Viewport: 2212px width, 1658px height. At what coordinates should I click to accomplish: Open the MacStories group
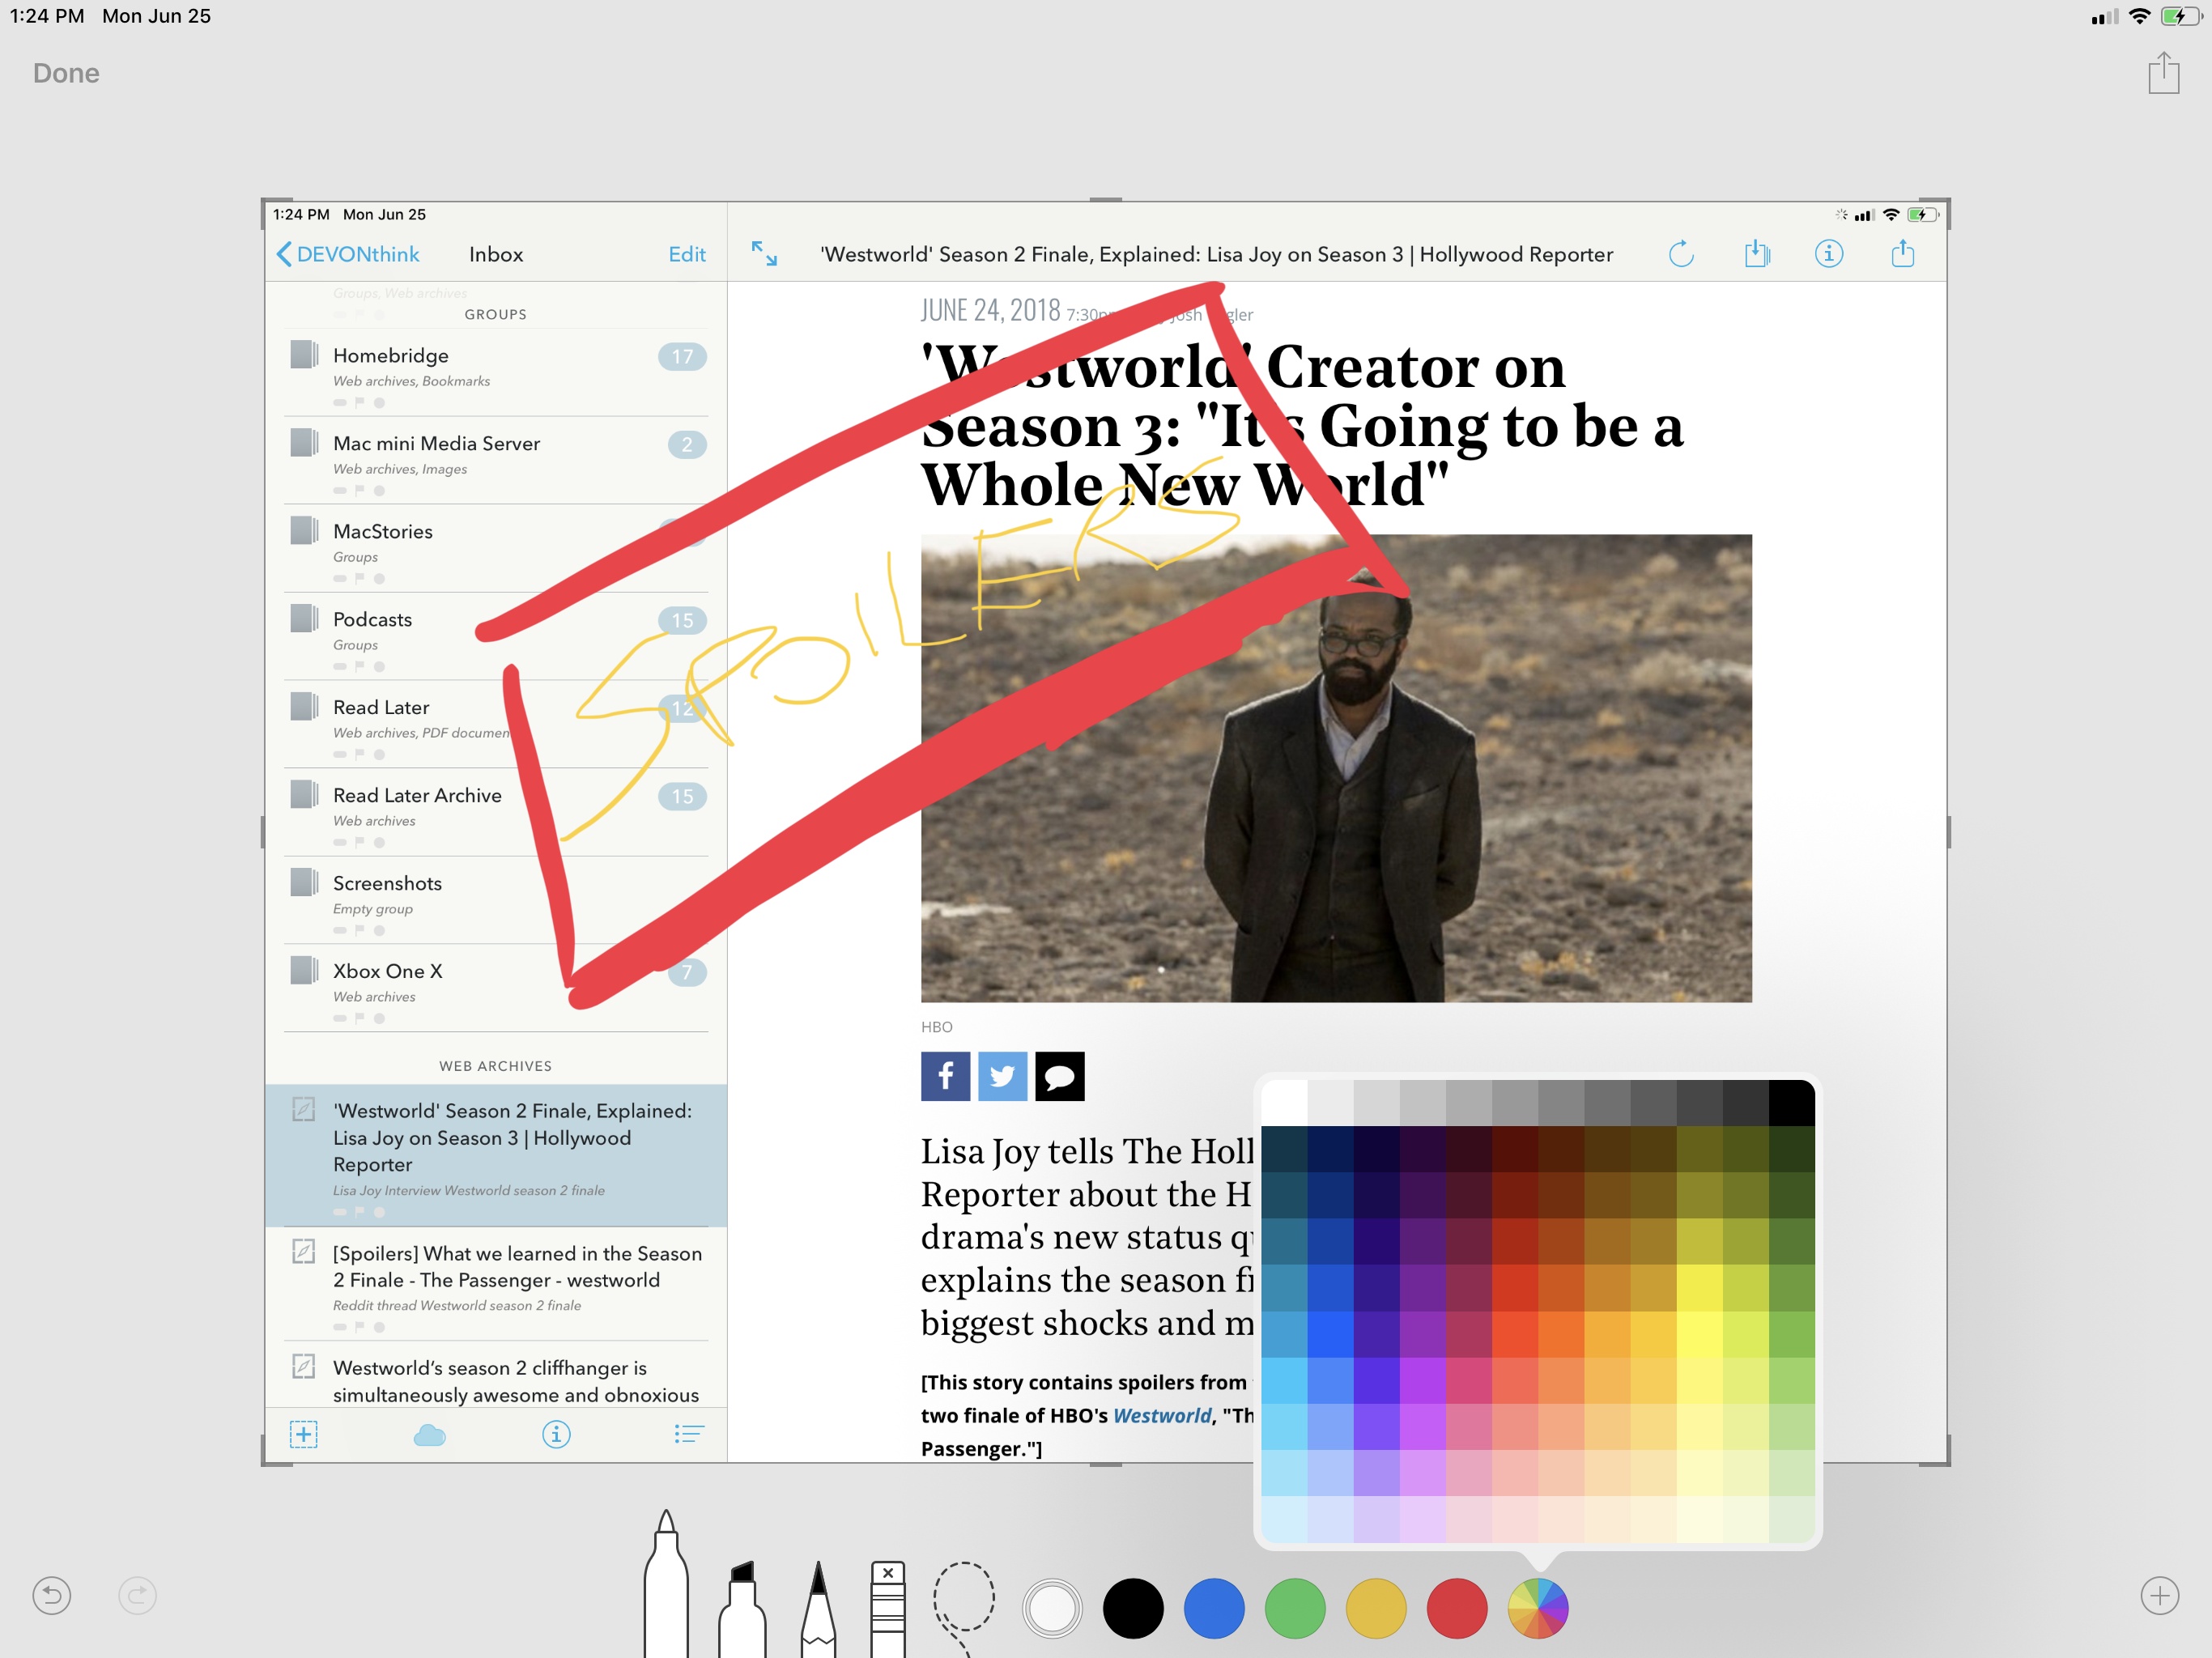pyautogui.click(x=496, y=549)
